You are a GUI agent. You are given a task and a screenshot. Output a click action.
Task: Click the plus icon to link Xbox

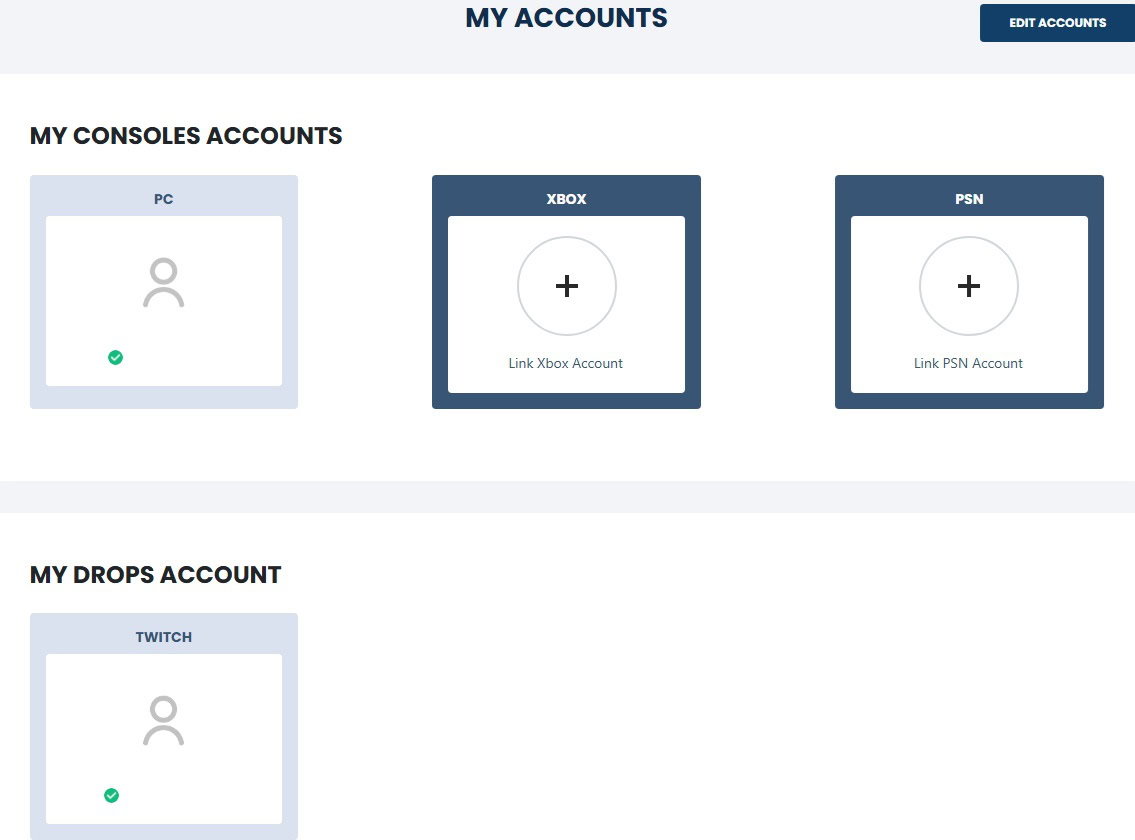pyautogui.click(x=567, y=286)
